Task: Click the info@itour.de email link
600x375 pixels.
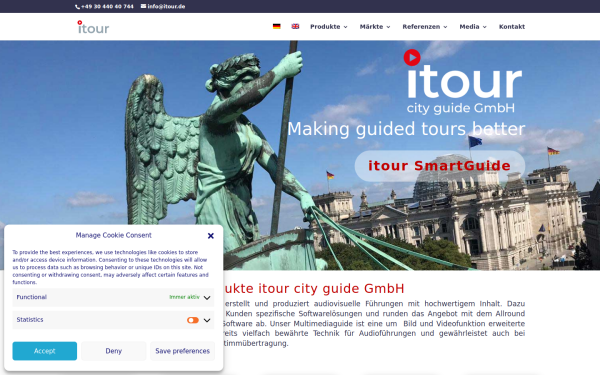Action: (x=166, y=7)
